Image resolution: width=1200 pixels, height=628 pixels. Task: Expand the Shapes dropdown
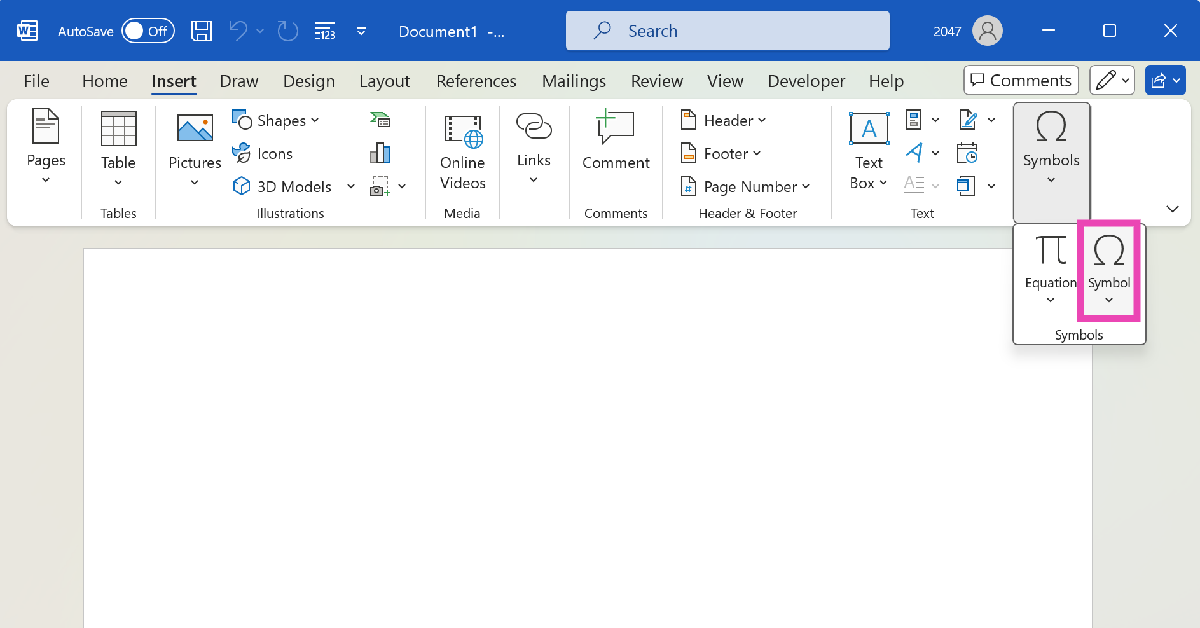[277, 120]
